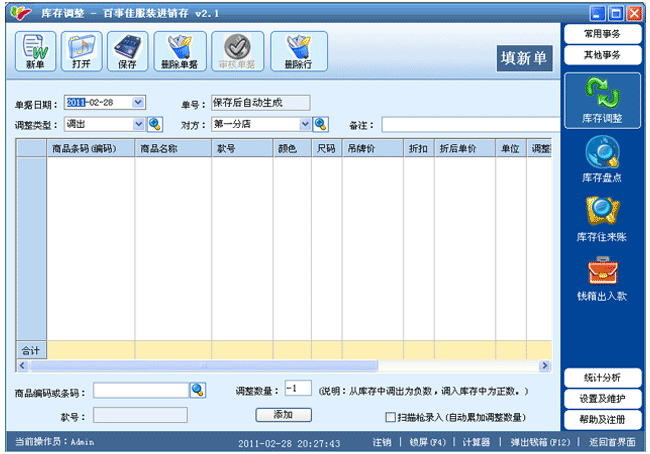650x454 pixels.
Task: Click 锁屏 (F4) in status bar
Action: [427, 442]
